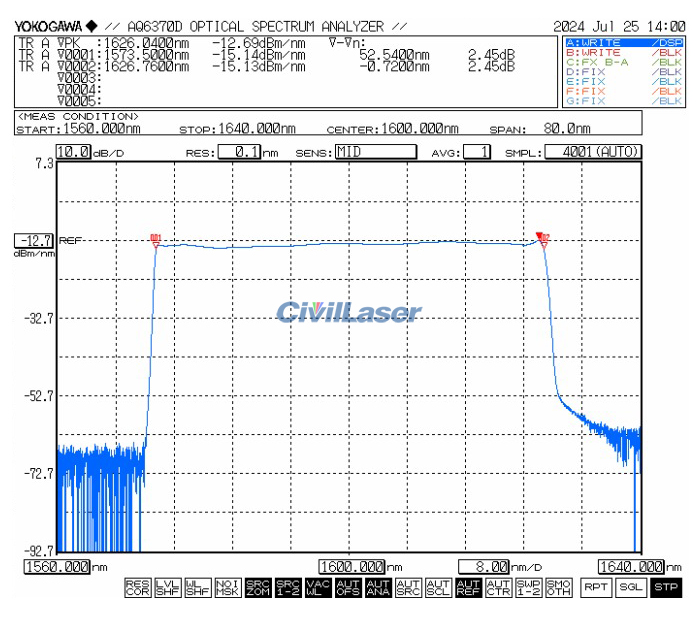Toggle the WL SHF indicator
699x623 pixels.
tap(197, 587)
